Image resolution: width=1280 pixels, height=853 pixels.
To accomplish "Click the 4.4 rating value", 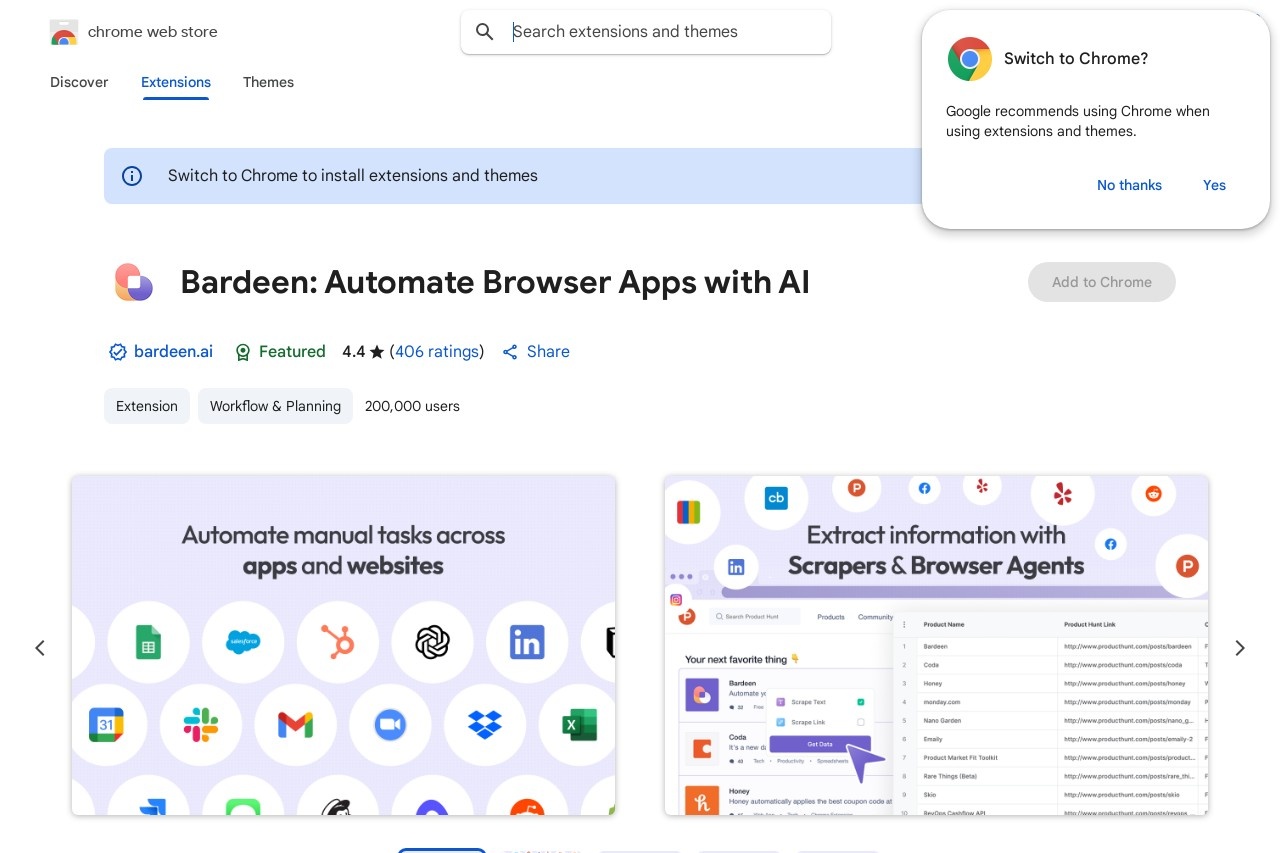I will [353, 352].
